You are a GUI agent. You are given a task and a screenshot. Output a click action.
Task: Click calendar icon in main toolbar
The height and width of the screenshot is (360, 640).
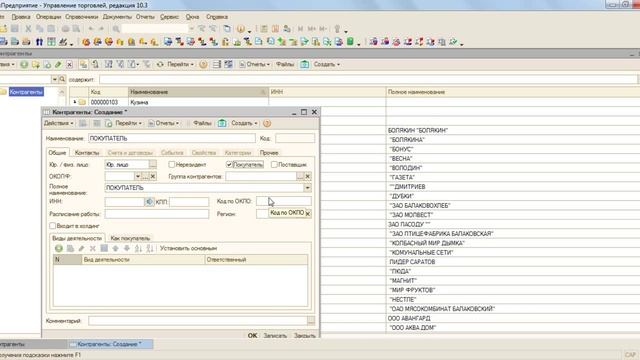tap(276, 29)
